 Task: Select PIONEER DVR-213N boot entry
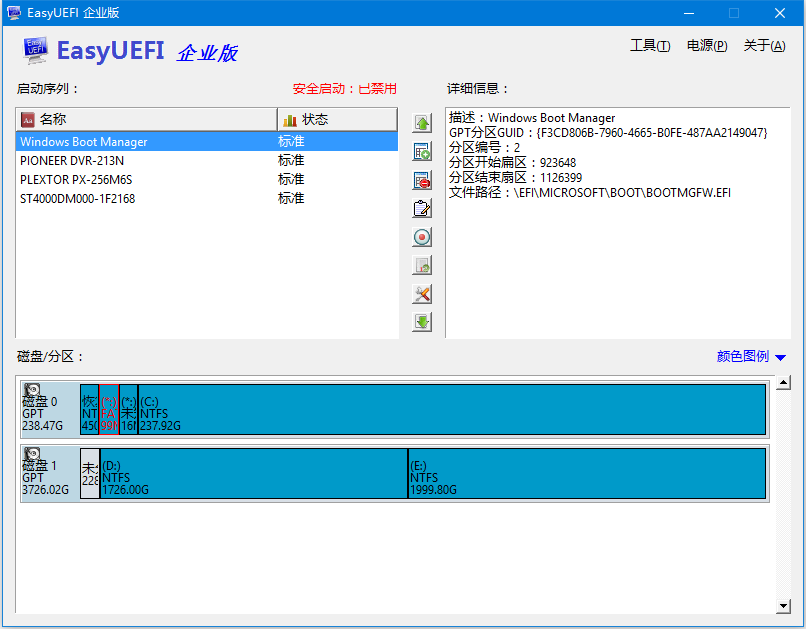tap(207, 160)
